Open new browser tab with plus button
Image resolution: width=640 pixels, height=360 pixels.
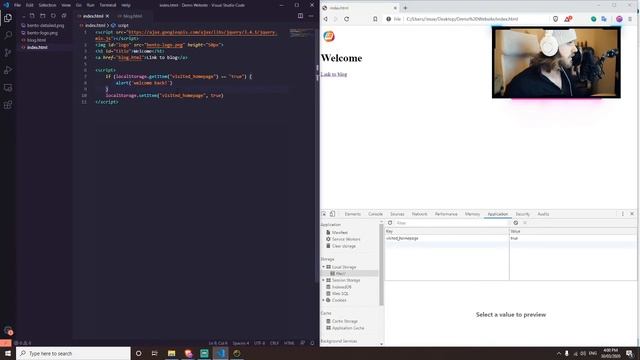coord(405,8)
